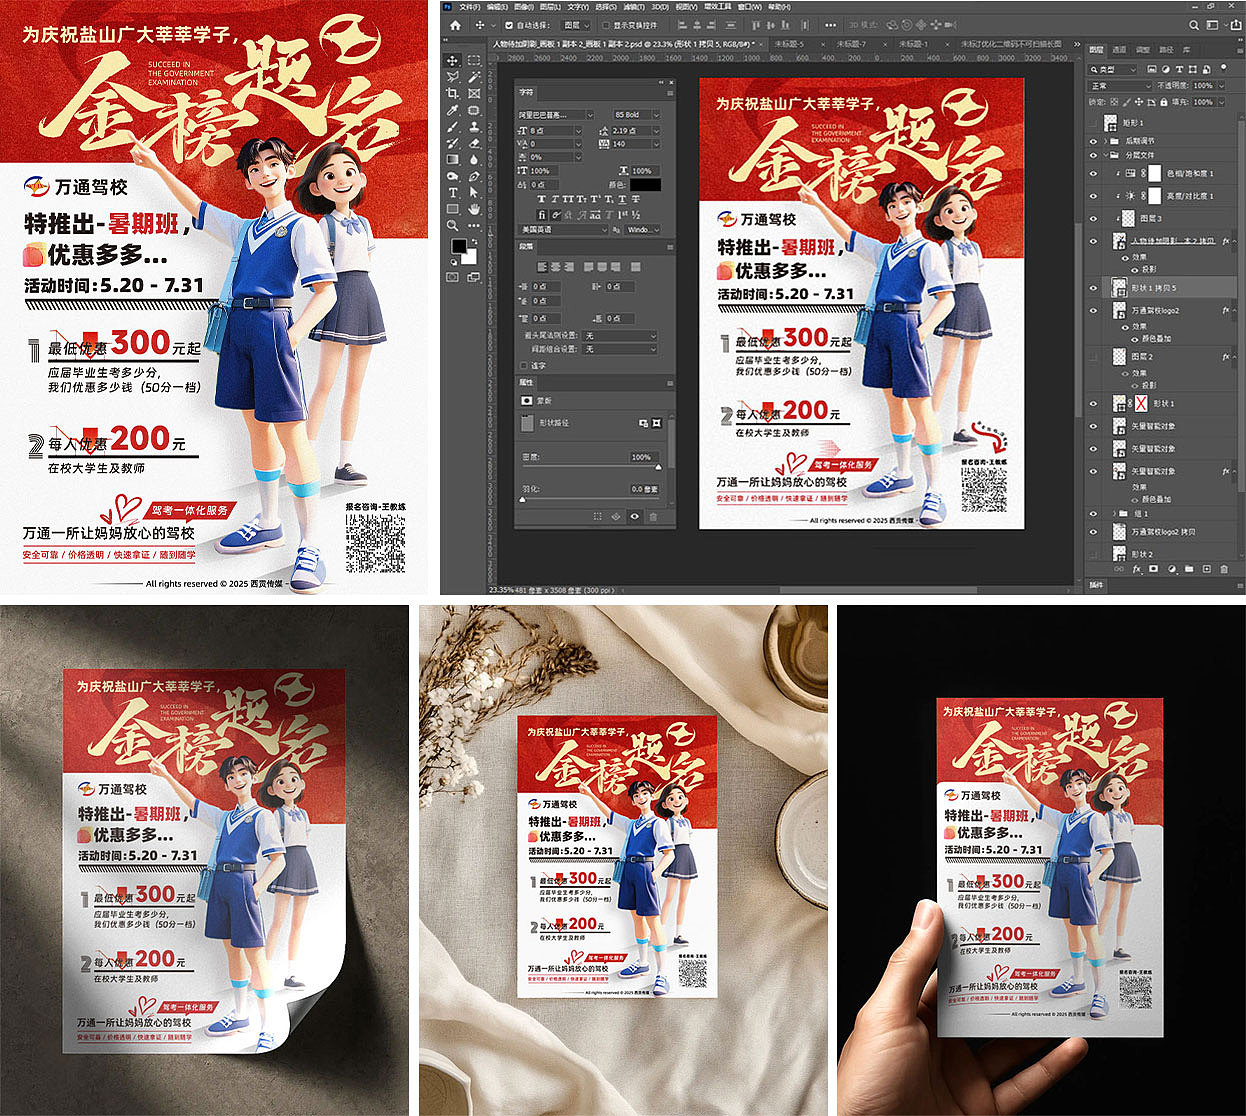Create a new layer with the new layer icon
This screenshot has width=1246, height=1116.
(x=1207, y=570)
